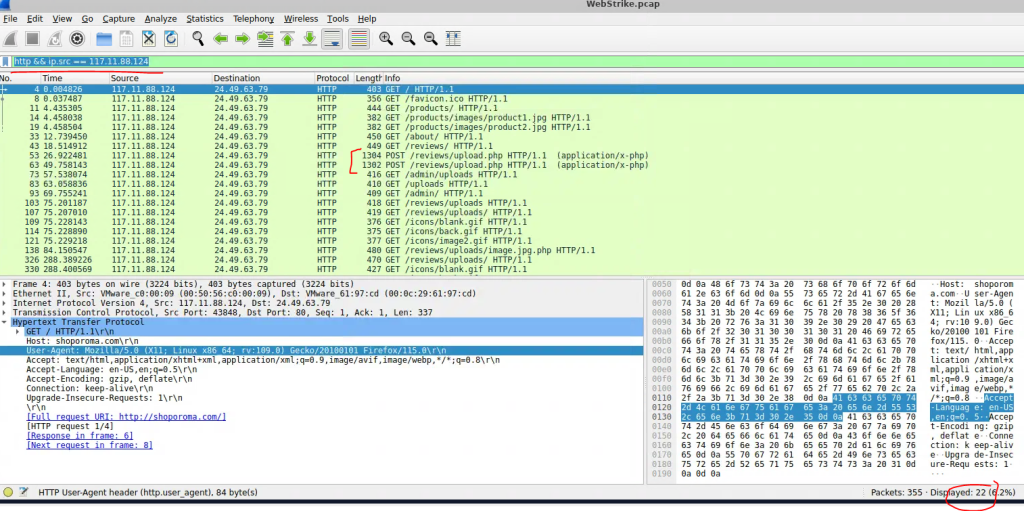The image size is (1024, 511).
Task: Click the Find packet magnifier icon
Action: click(x=198, y=39)
